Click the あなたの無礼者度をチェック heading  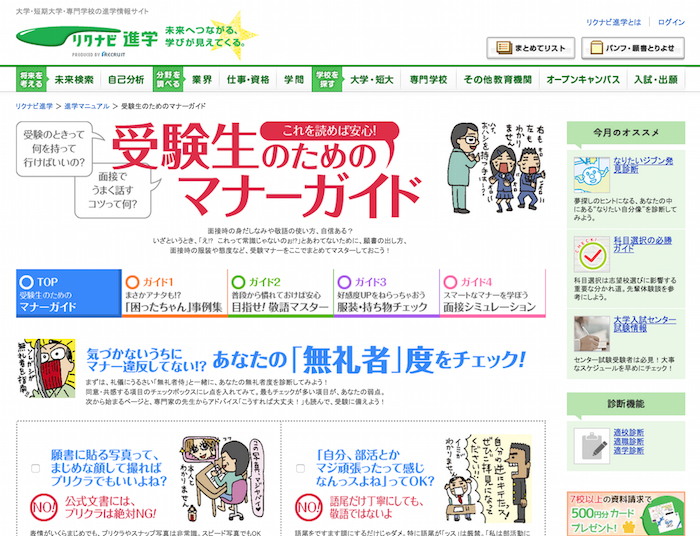306,360
